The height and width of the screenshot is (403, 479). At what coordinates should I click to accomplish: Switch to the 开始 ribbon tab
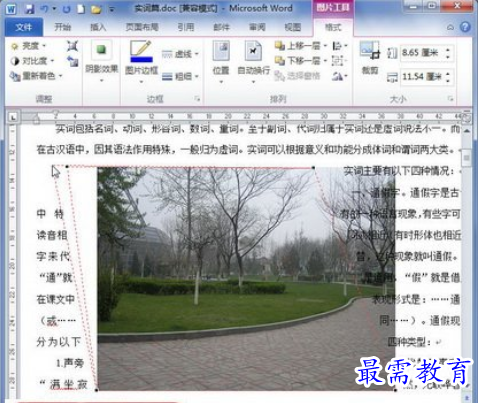pos(63,27)
